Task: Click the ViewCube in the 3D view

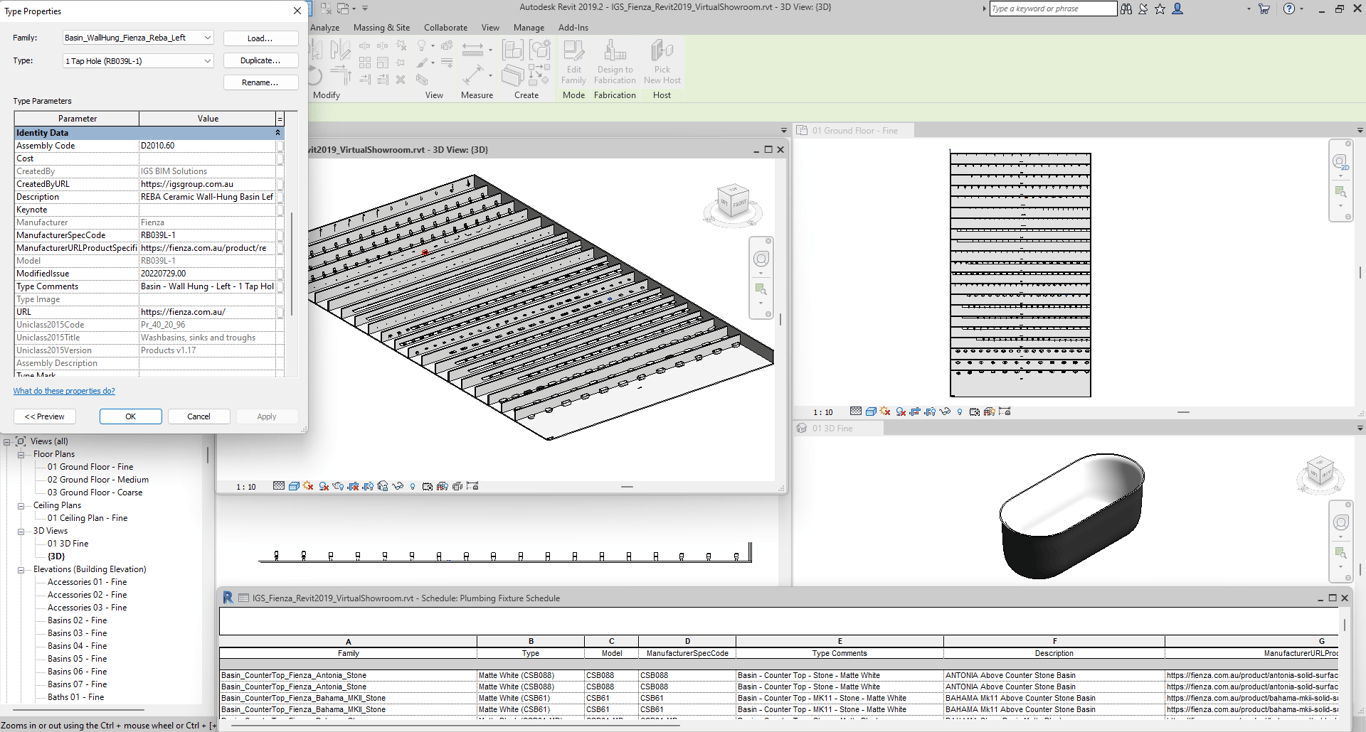Action: (x=733, y=201)
